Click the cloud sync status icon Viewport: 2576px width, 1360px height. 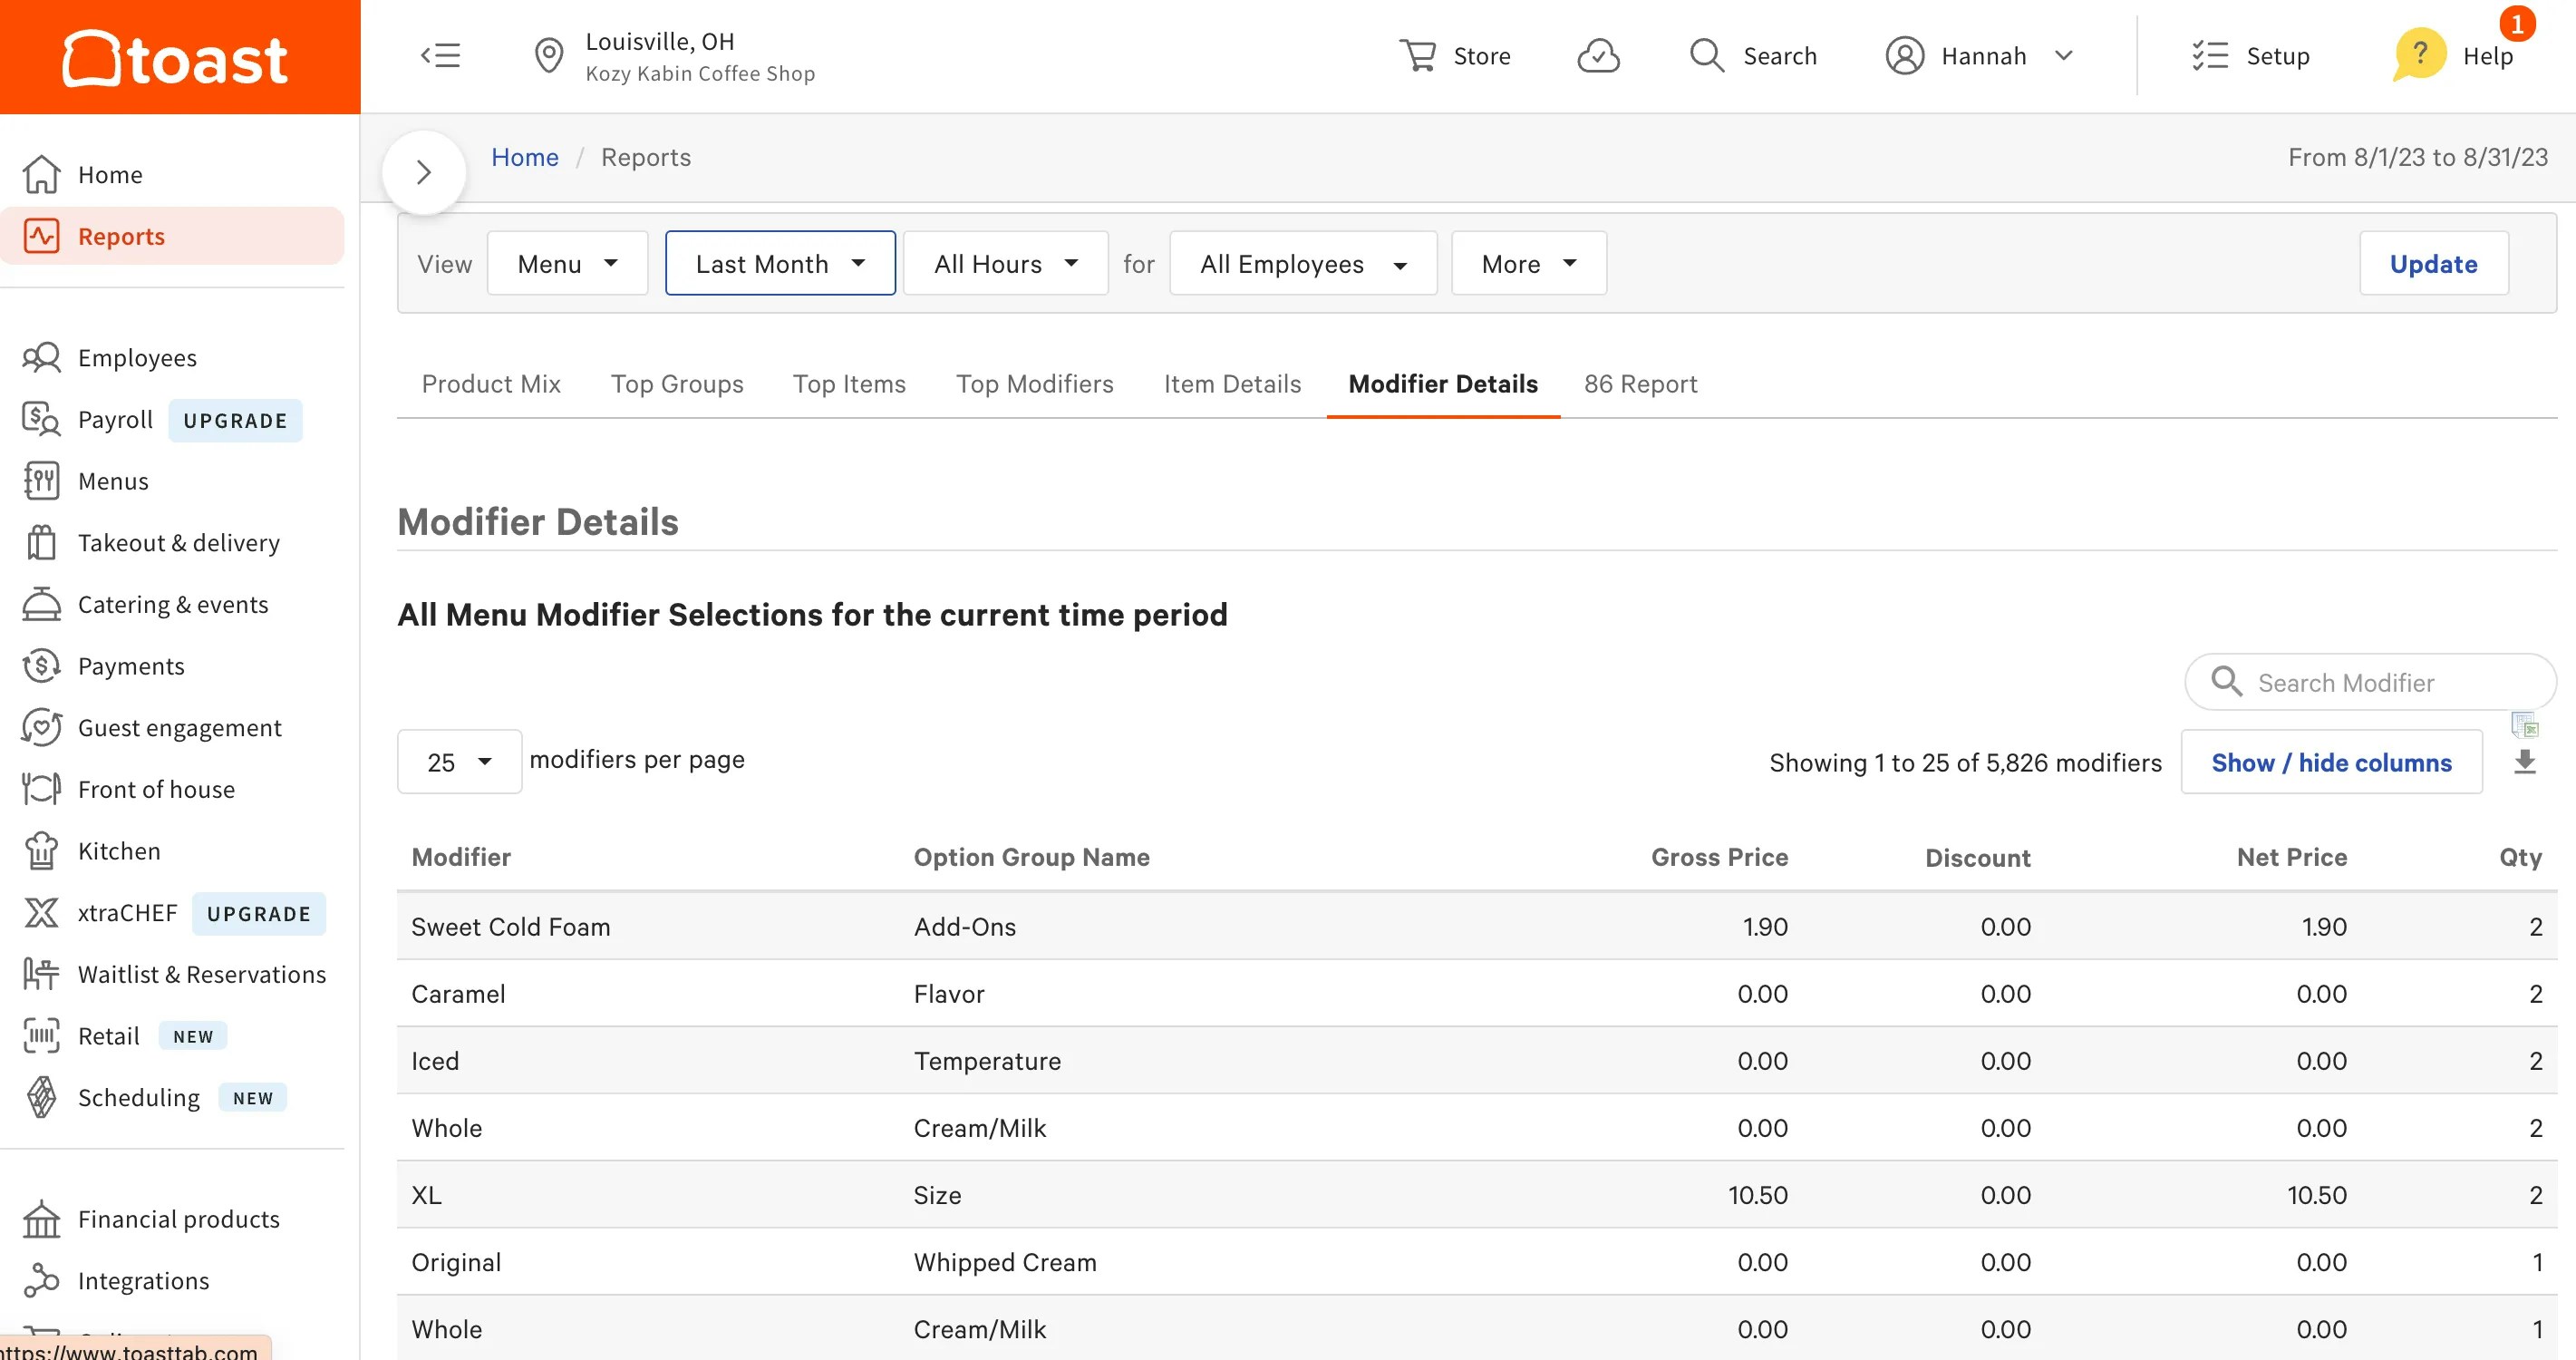coord(1598,56)
